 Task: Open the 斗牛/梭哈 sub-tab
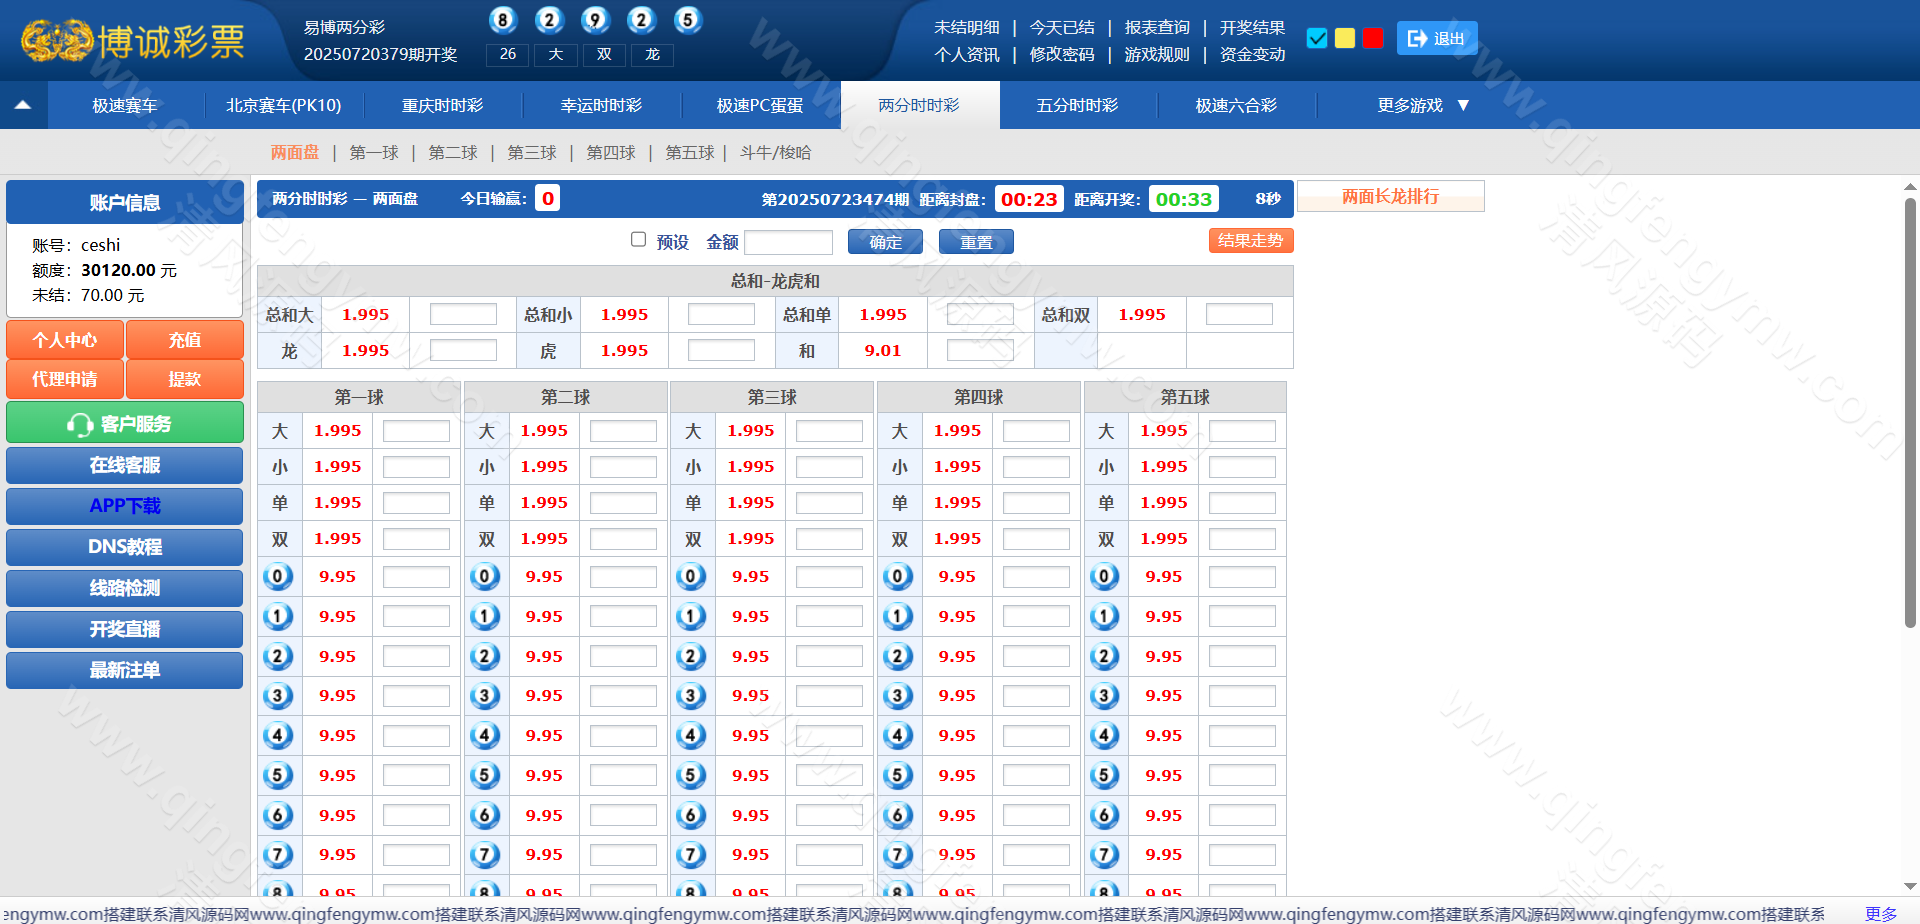(775, 153)
